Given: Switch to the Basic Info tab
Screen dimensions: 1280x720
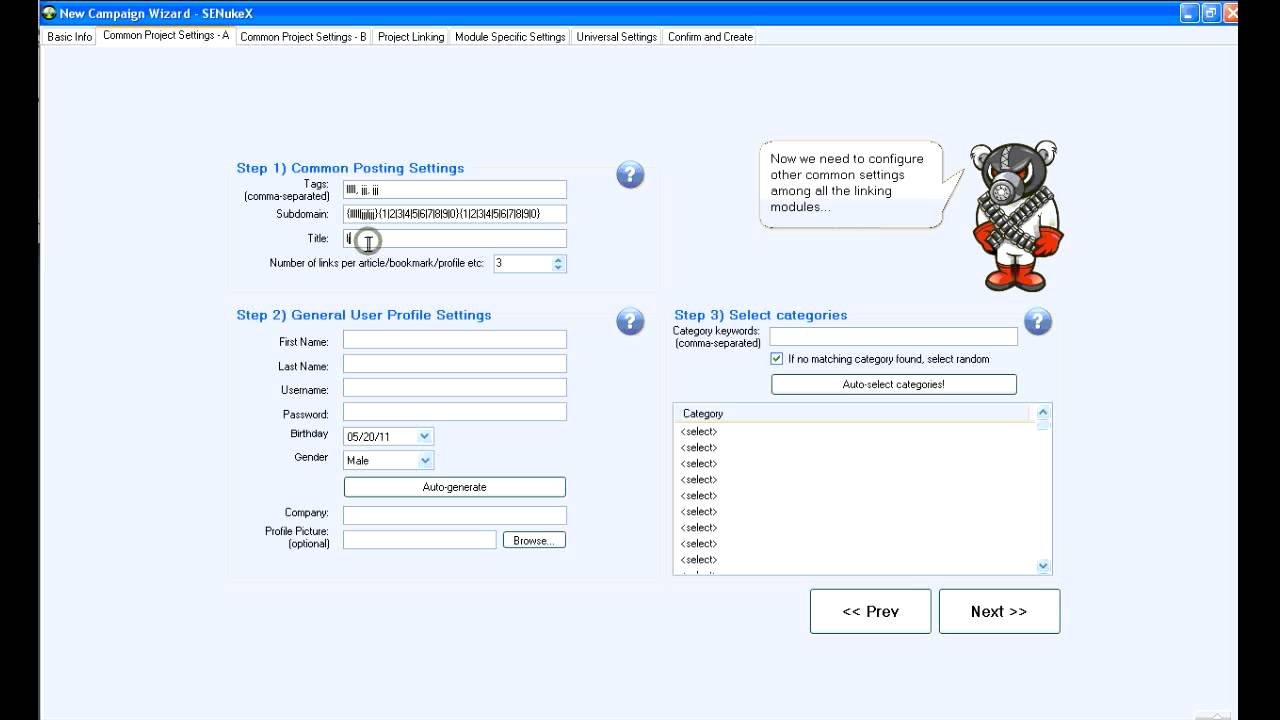Looking at the screenshot, I should (69, 37).
